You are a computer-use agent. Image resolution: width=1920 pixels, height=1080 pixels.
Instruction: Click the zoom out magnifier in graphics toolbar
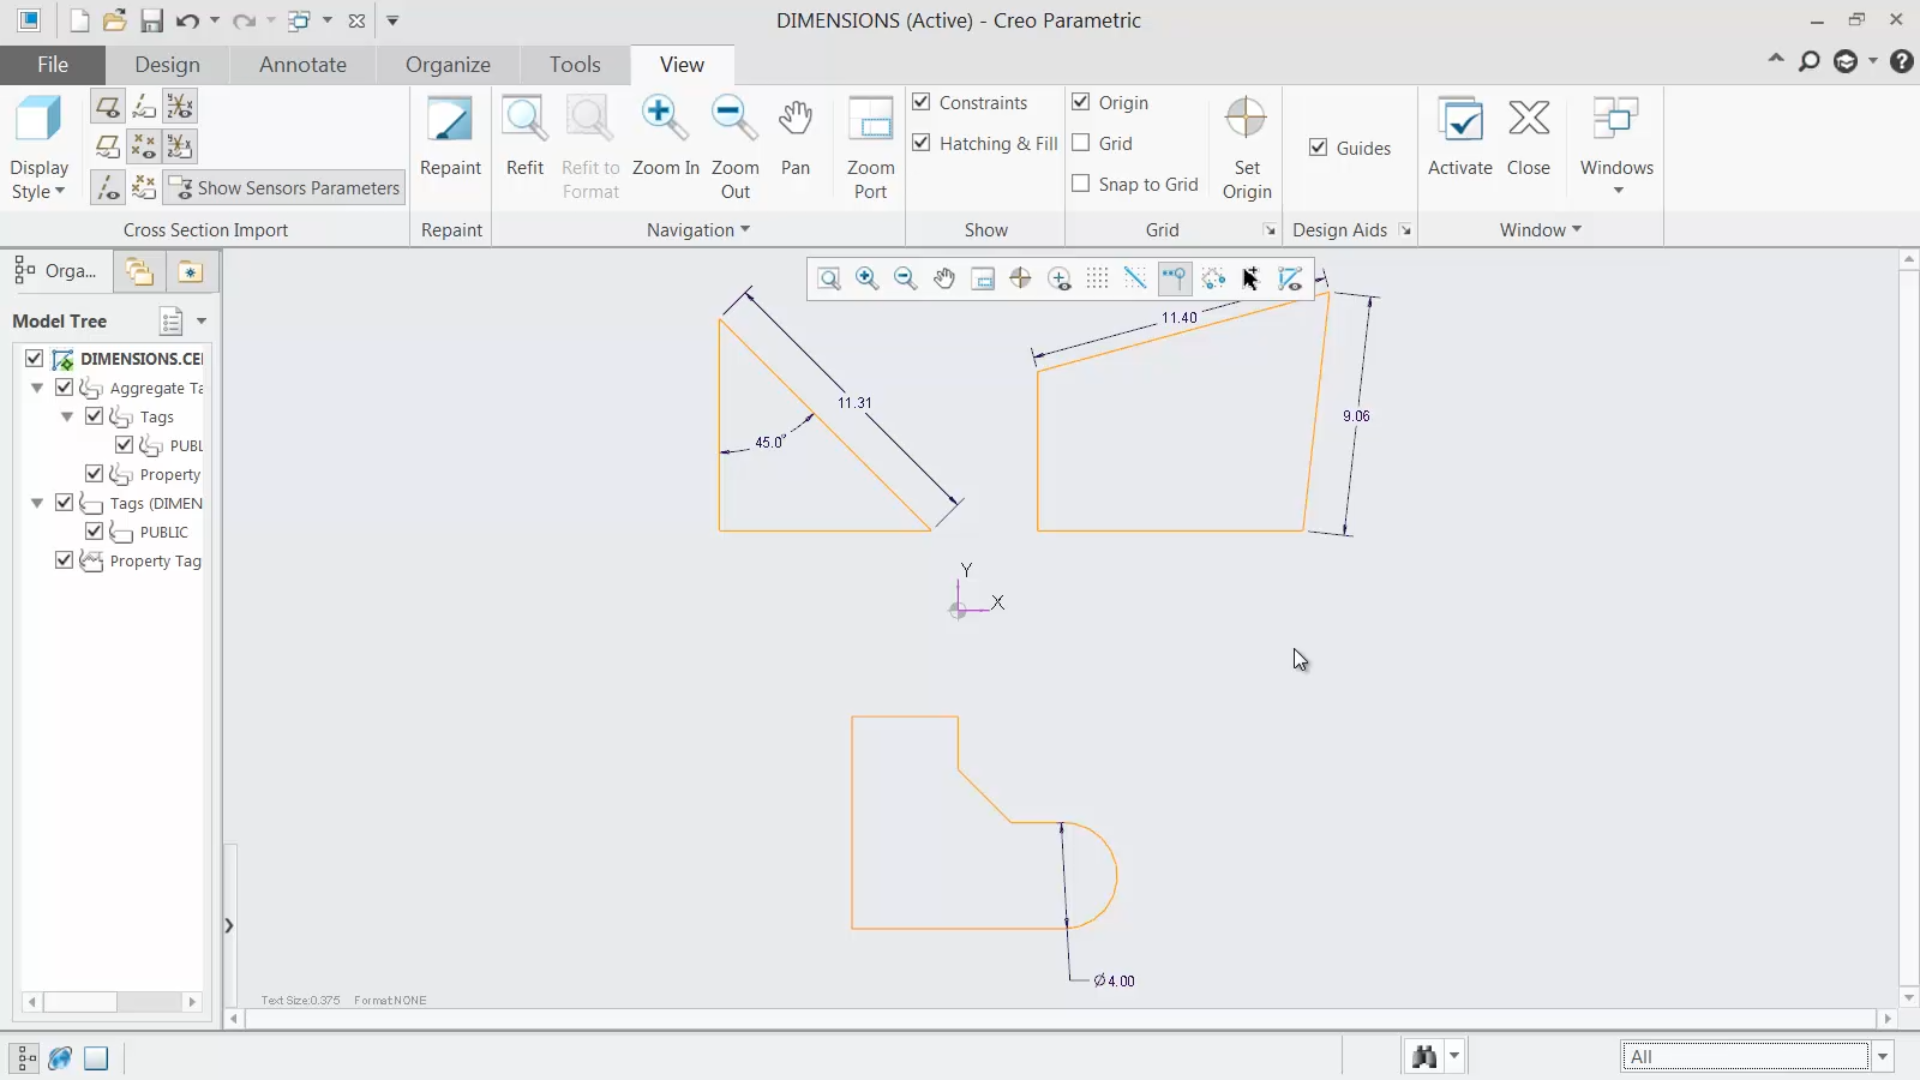coord(905,278)
